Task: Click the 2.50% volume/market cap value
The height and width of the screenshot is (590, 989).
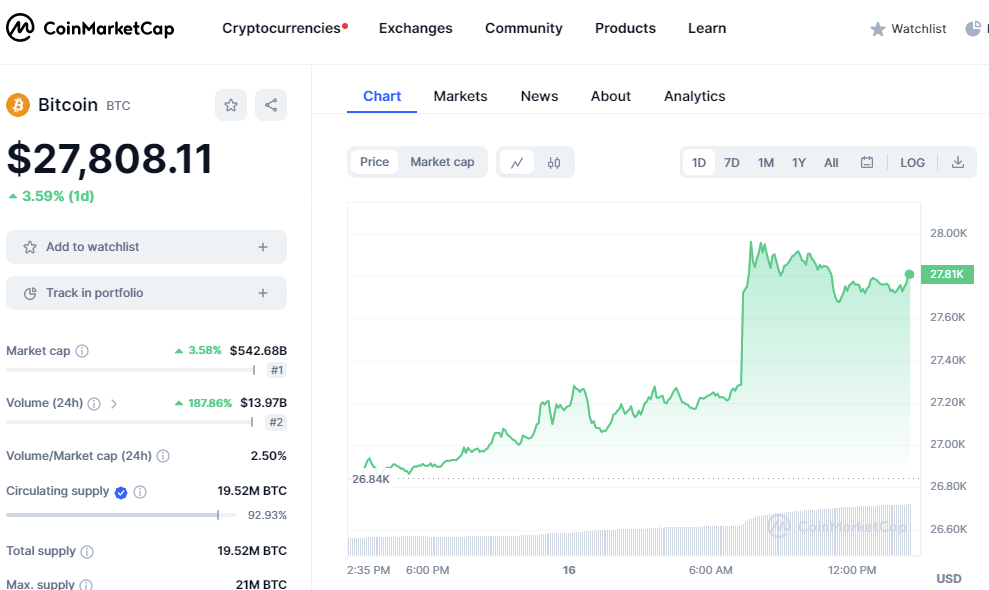Action: [x=269, y=456]
